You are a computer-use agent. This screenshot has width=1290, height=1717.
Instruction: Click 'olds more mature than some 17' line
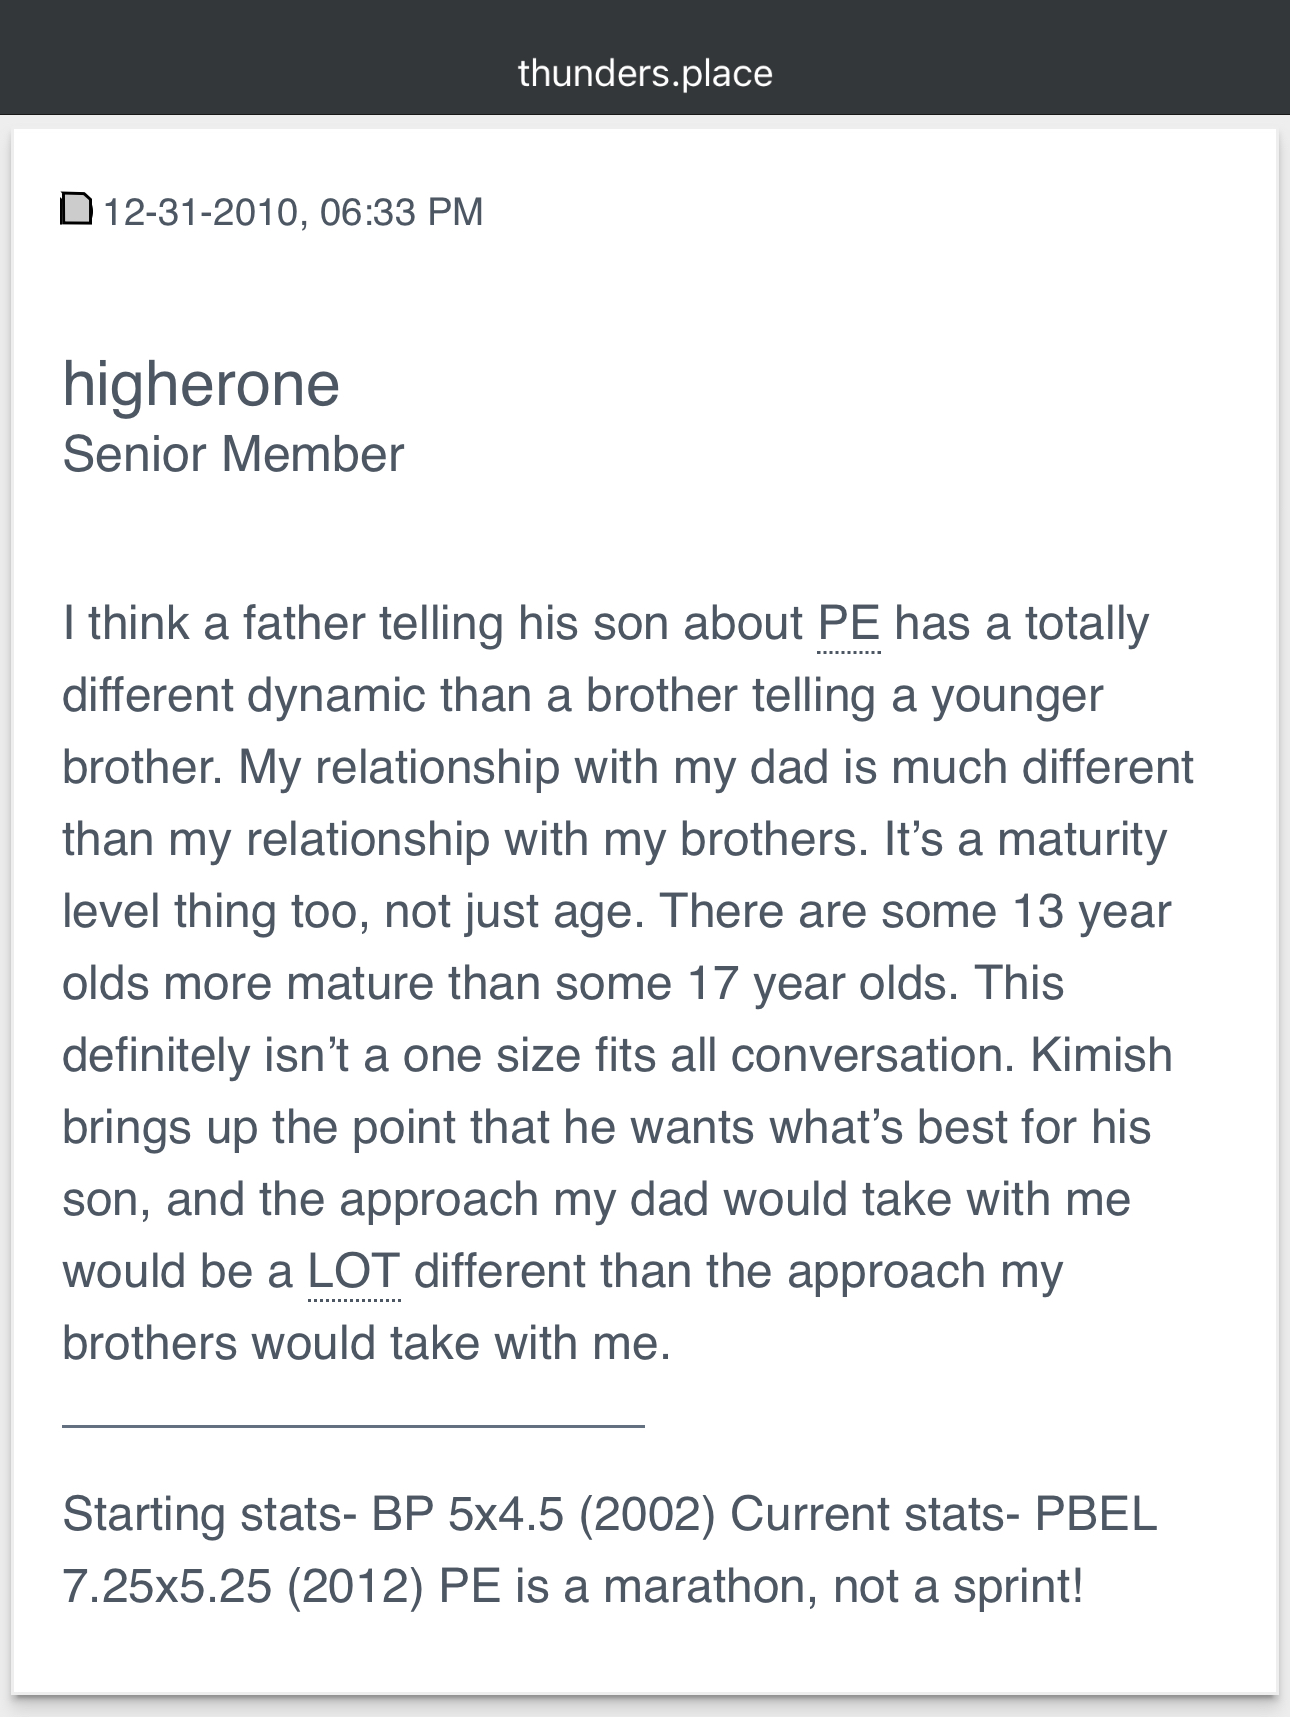400,983
